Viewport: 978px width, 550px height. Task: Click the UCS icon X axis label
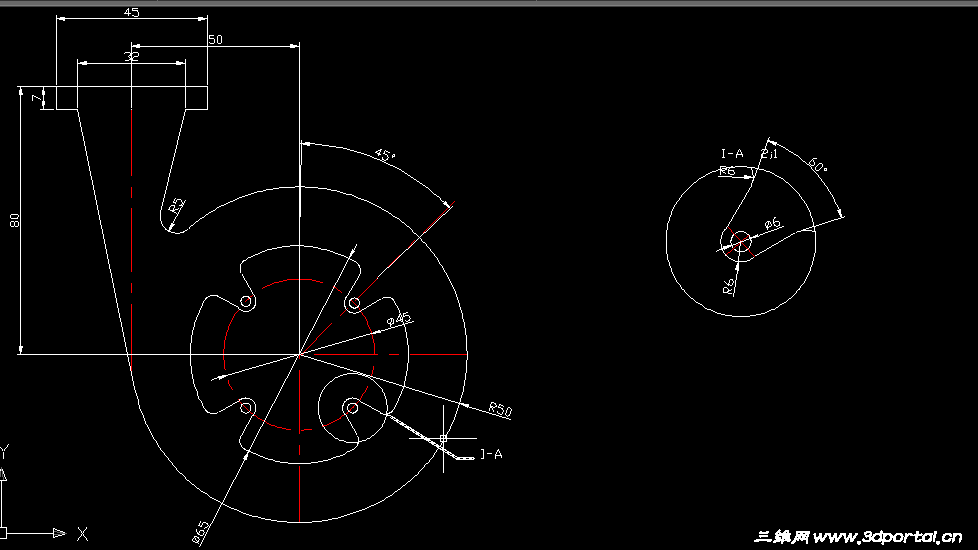[x=82, y=534]
